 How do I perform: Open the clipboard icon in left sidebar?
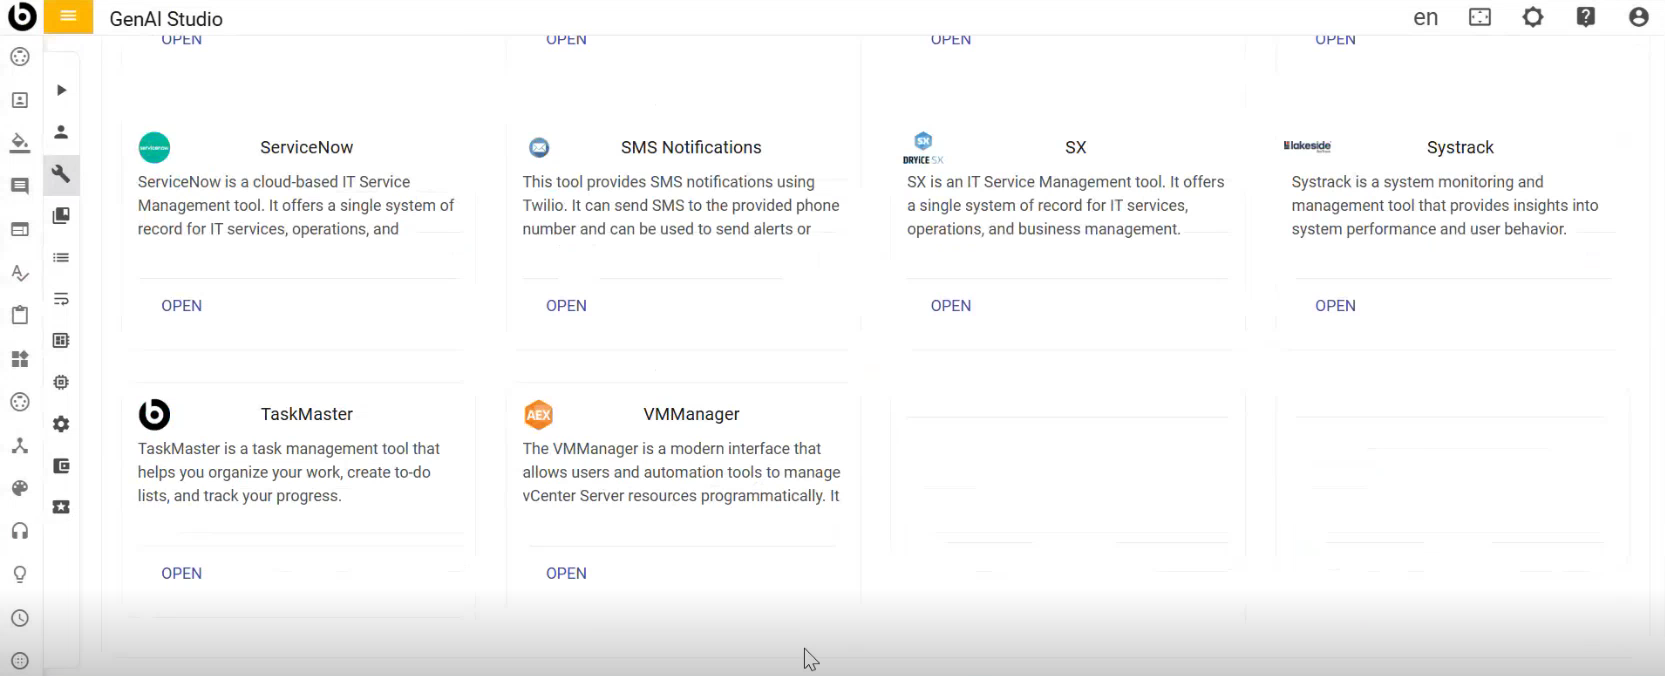pyautogui.click(x=19, y=315)
